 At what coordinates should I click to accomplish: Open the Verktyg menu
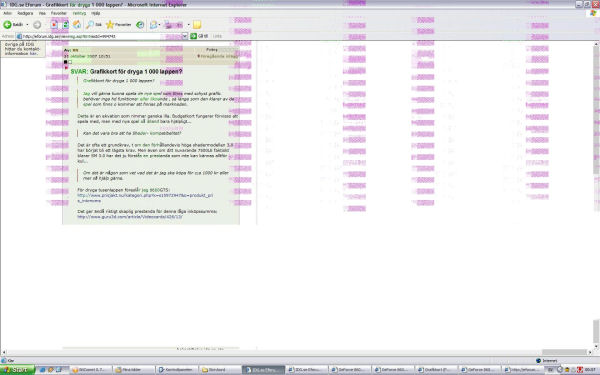[x=79, y=13]
